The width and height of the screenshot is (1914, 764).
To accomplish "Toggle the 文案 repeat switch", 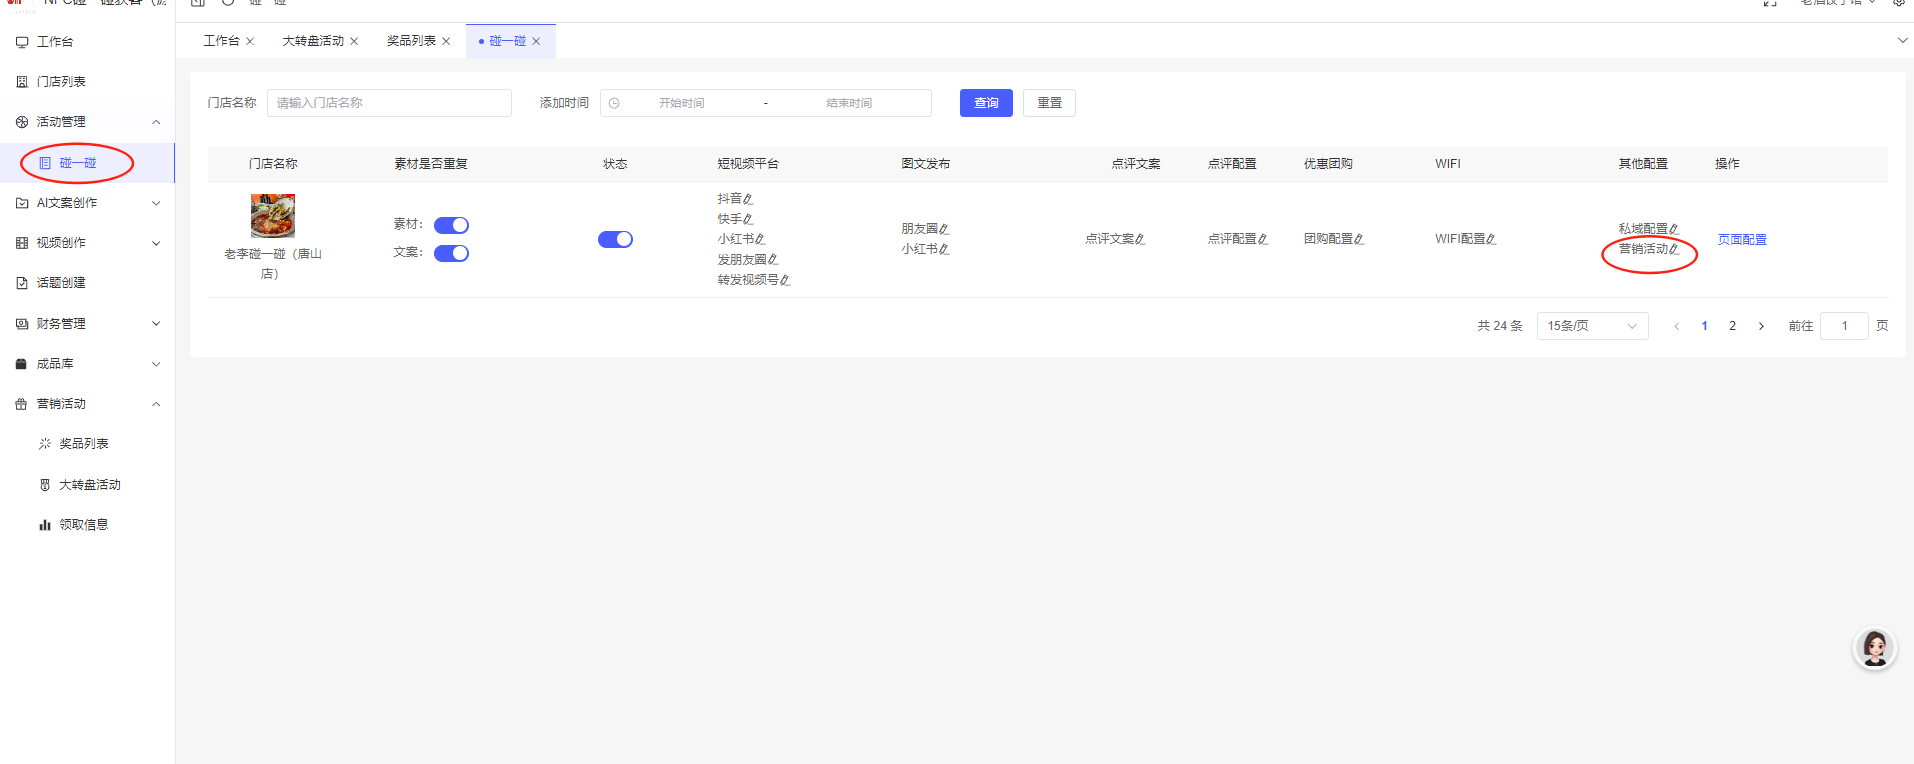I will (x=451, y=253).
